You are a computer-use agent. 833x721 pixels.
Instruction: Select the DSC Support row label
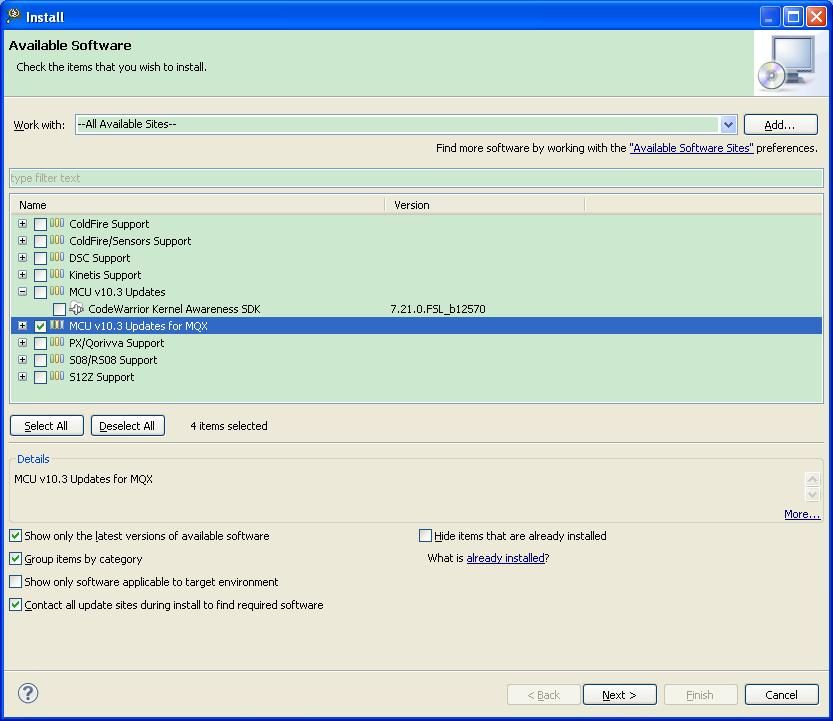pyautogui.click(x=99, y=258)
